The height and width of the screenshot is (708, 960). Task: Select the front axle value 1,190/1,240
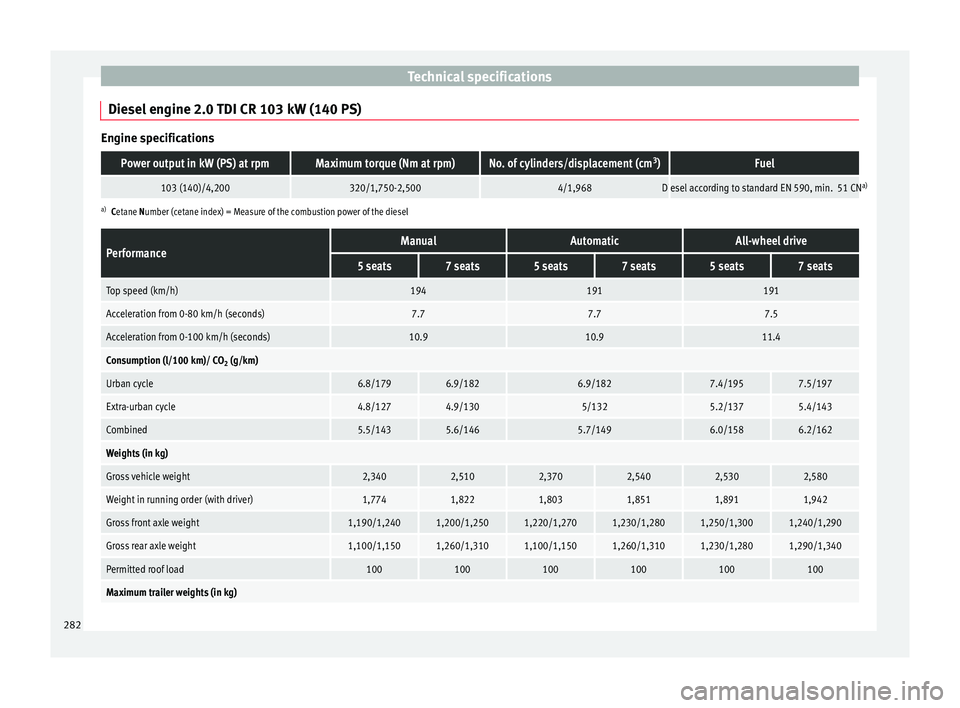click(x=374, y=523)
